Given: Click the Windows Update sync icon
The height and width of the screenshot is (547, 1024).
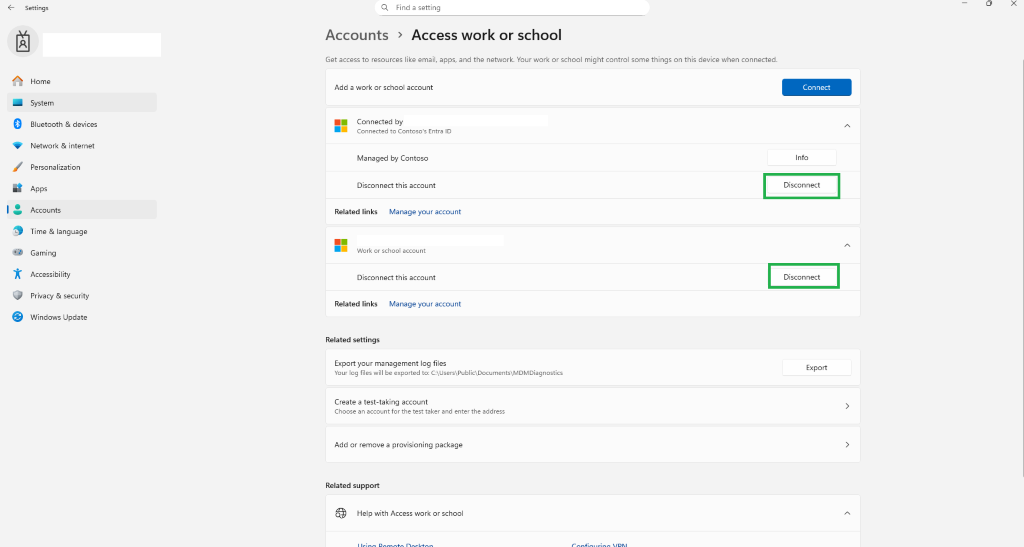Looking at the screenshot, I should 18,317.
